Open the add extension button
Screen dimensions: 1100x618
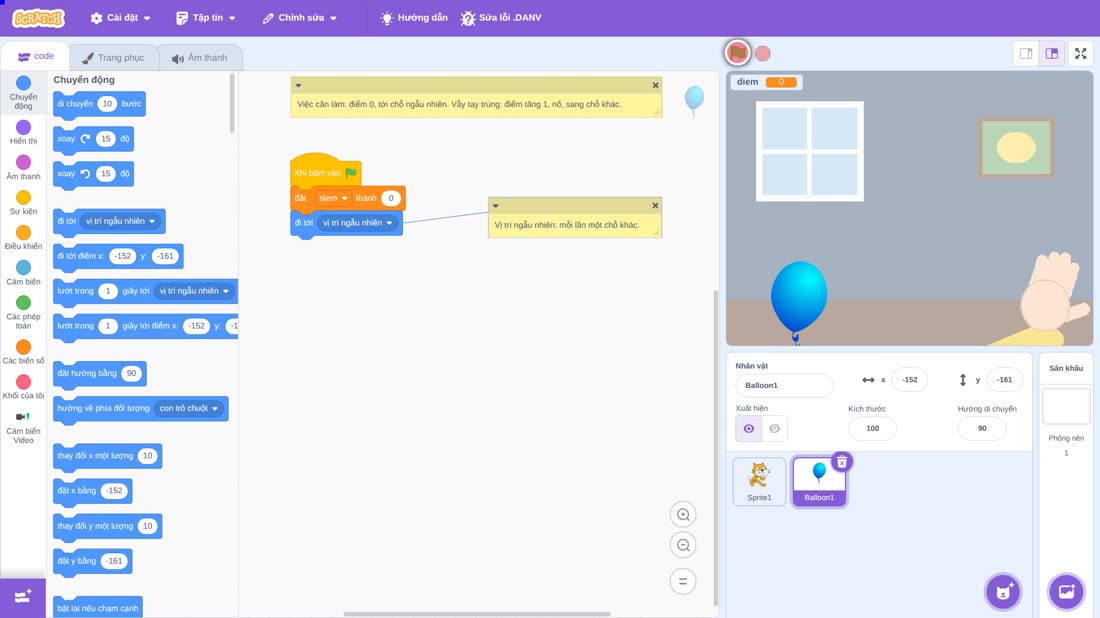[x=22, y=597]
